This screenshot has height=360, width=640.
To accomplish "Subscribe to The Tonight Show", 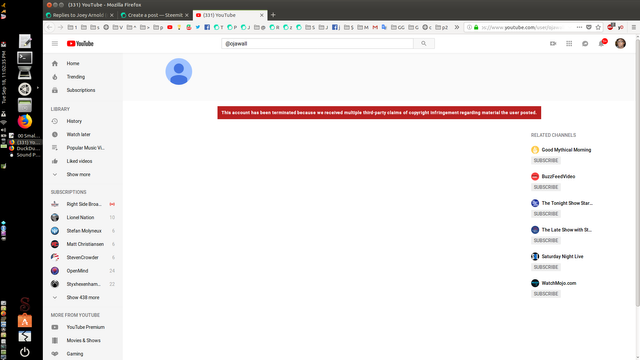I will (546, 214).
